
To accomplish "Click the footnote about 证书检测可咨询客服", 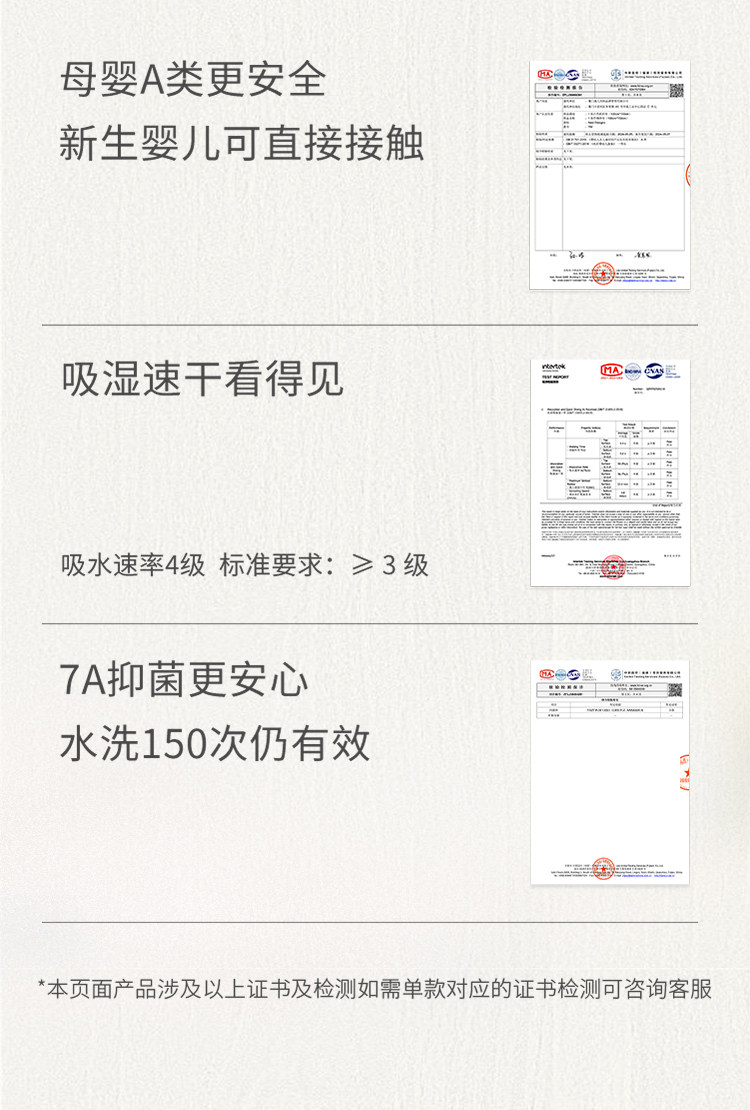I will tap(375, 989).
